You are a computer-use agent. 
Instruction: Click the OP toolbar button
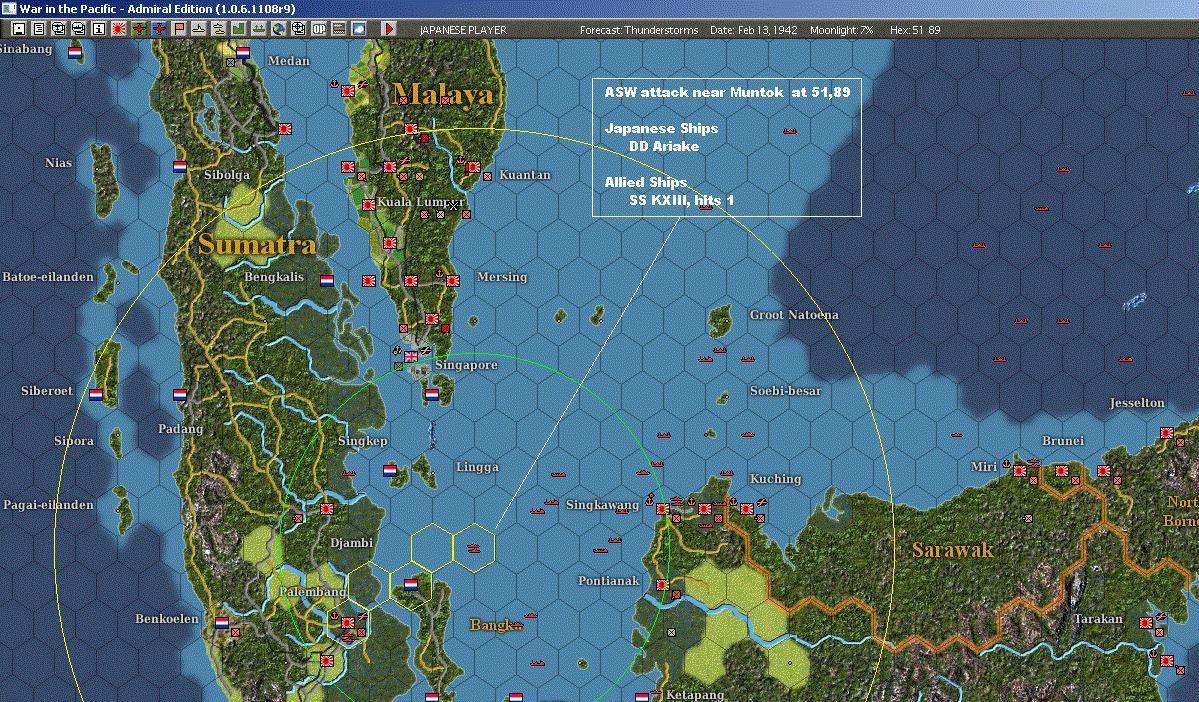coord(318,29)
